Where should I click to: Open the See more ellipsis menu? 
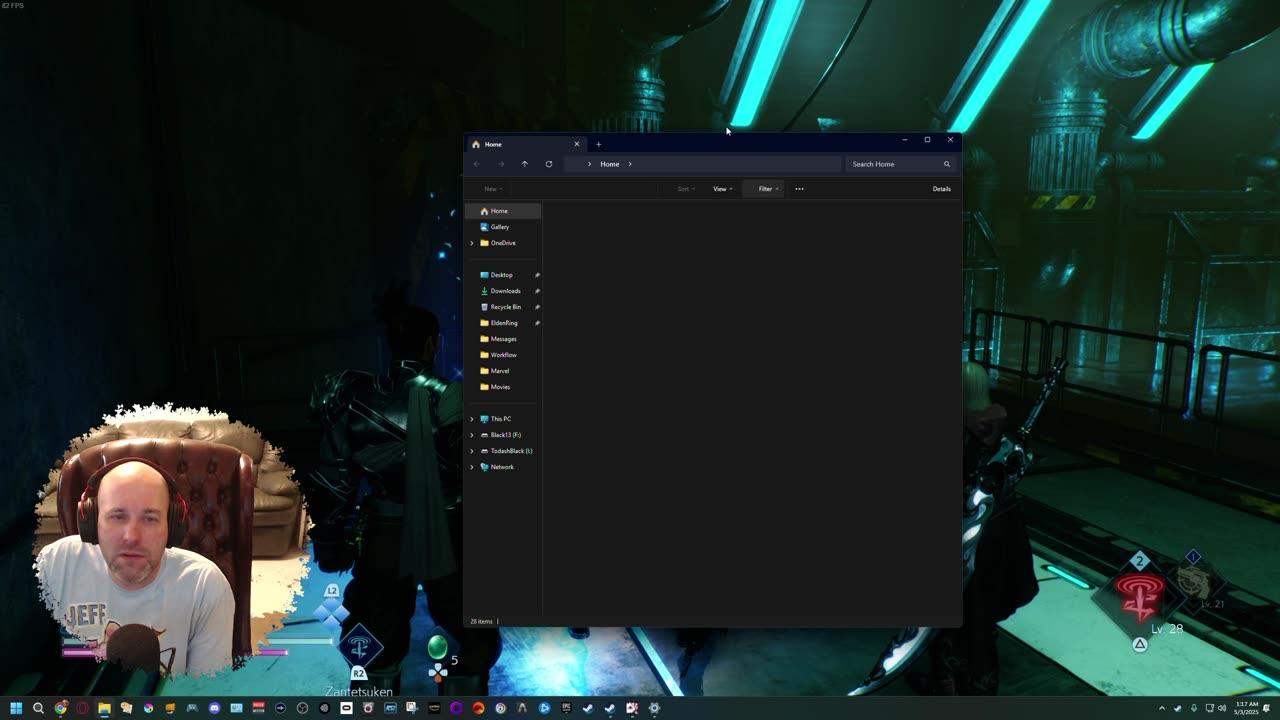pos(799,189)
